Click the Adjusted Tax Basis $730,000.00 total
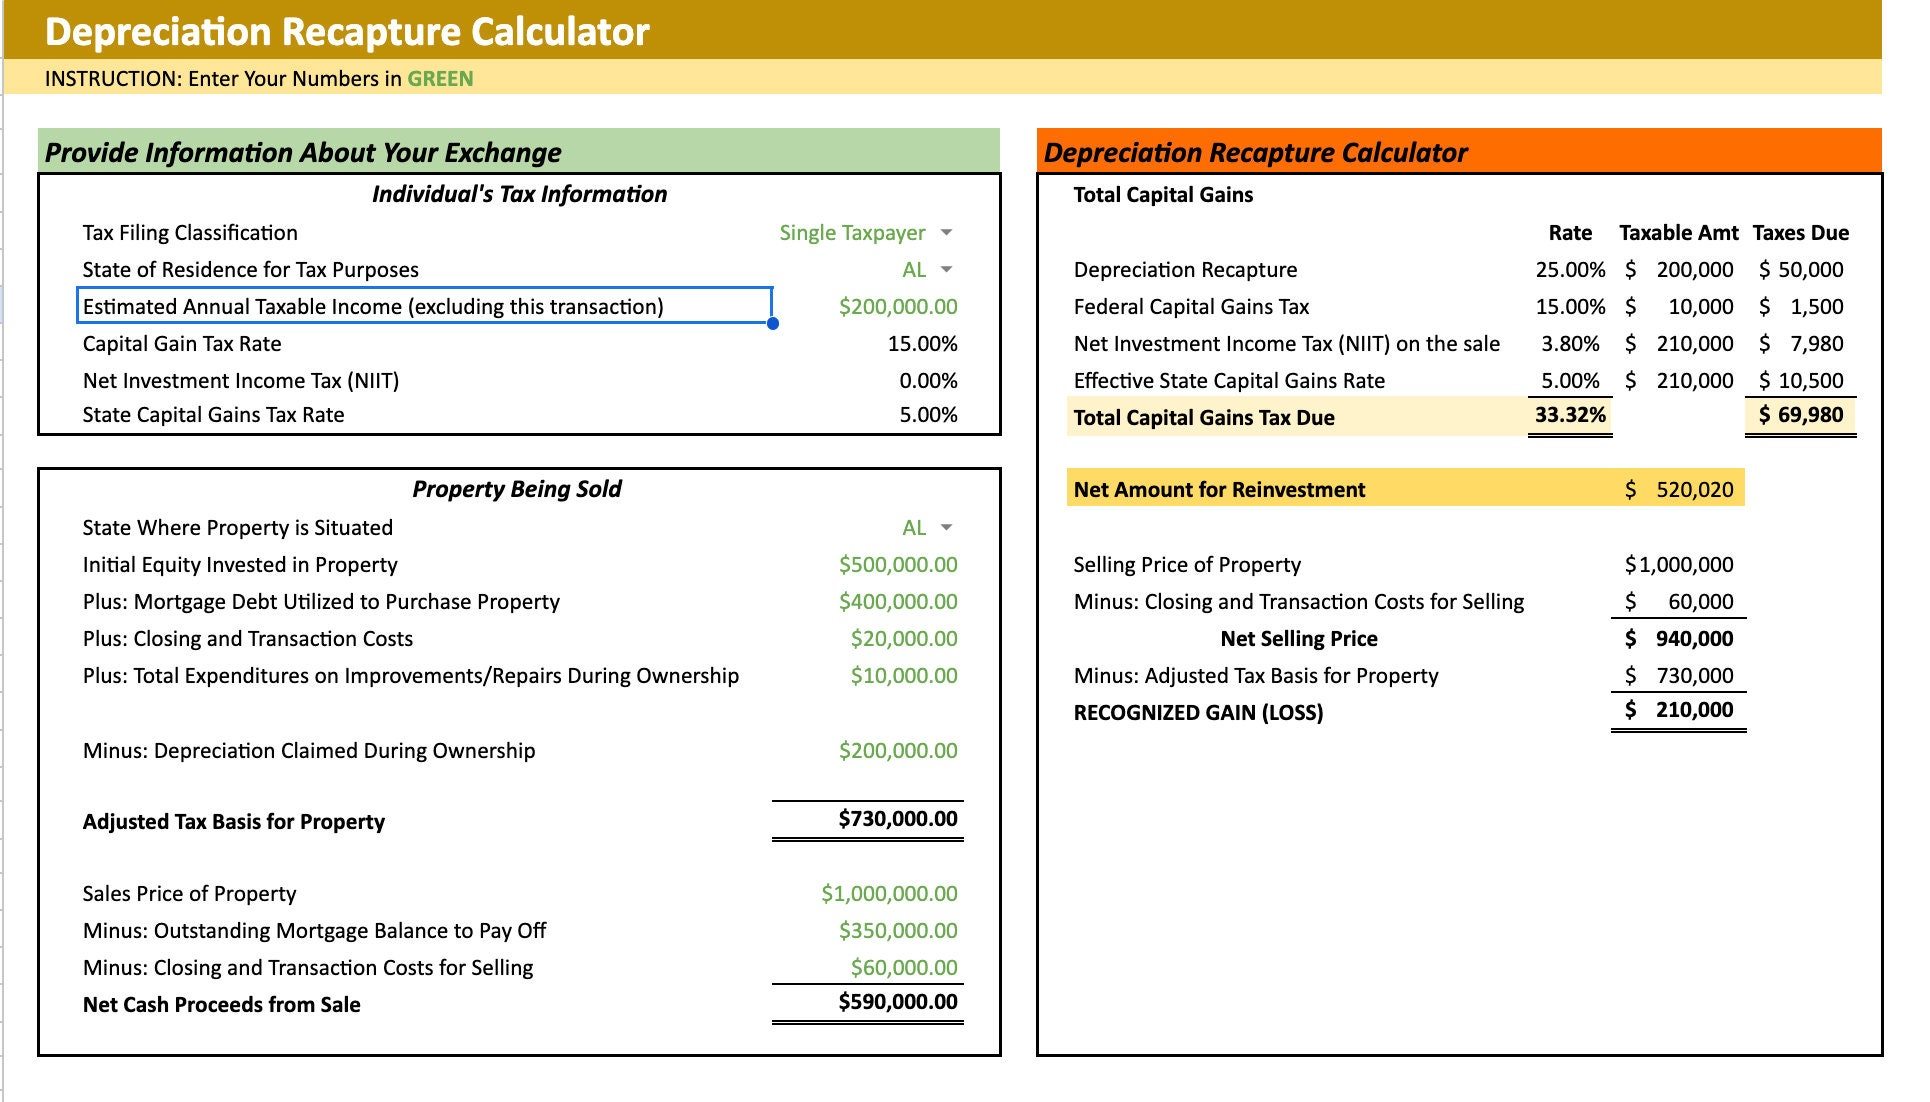The image size is (1930, 1102). pyautogui.click(x=897, y=819)
